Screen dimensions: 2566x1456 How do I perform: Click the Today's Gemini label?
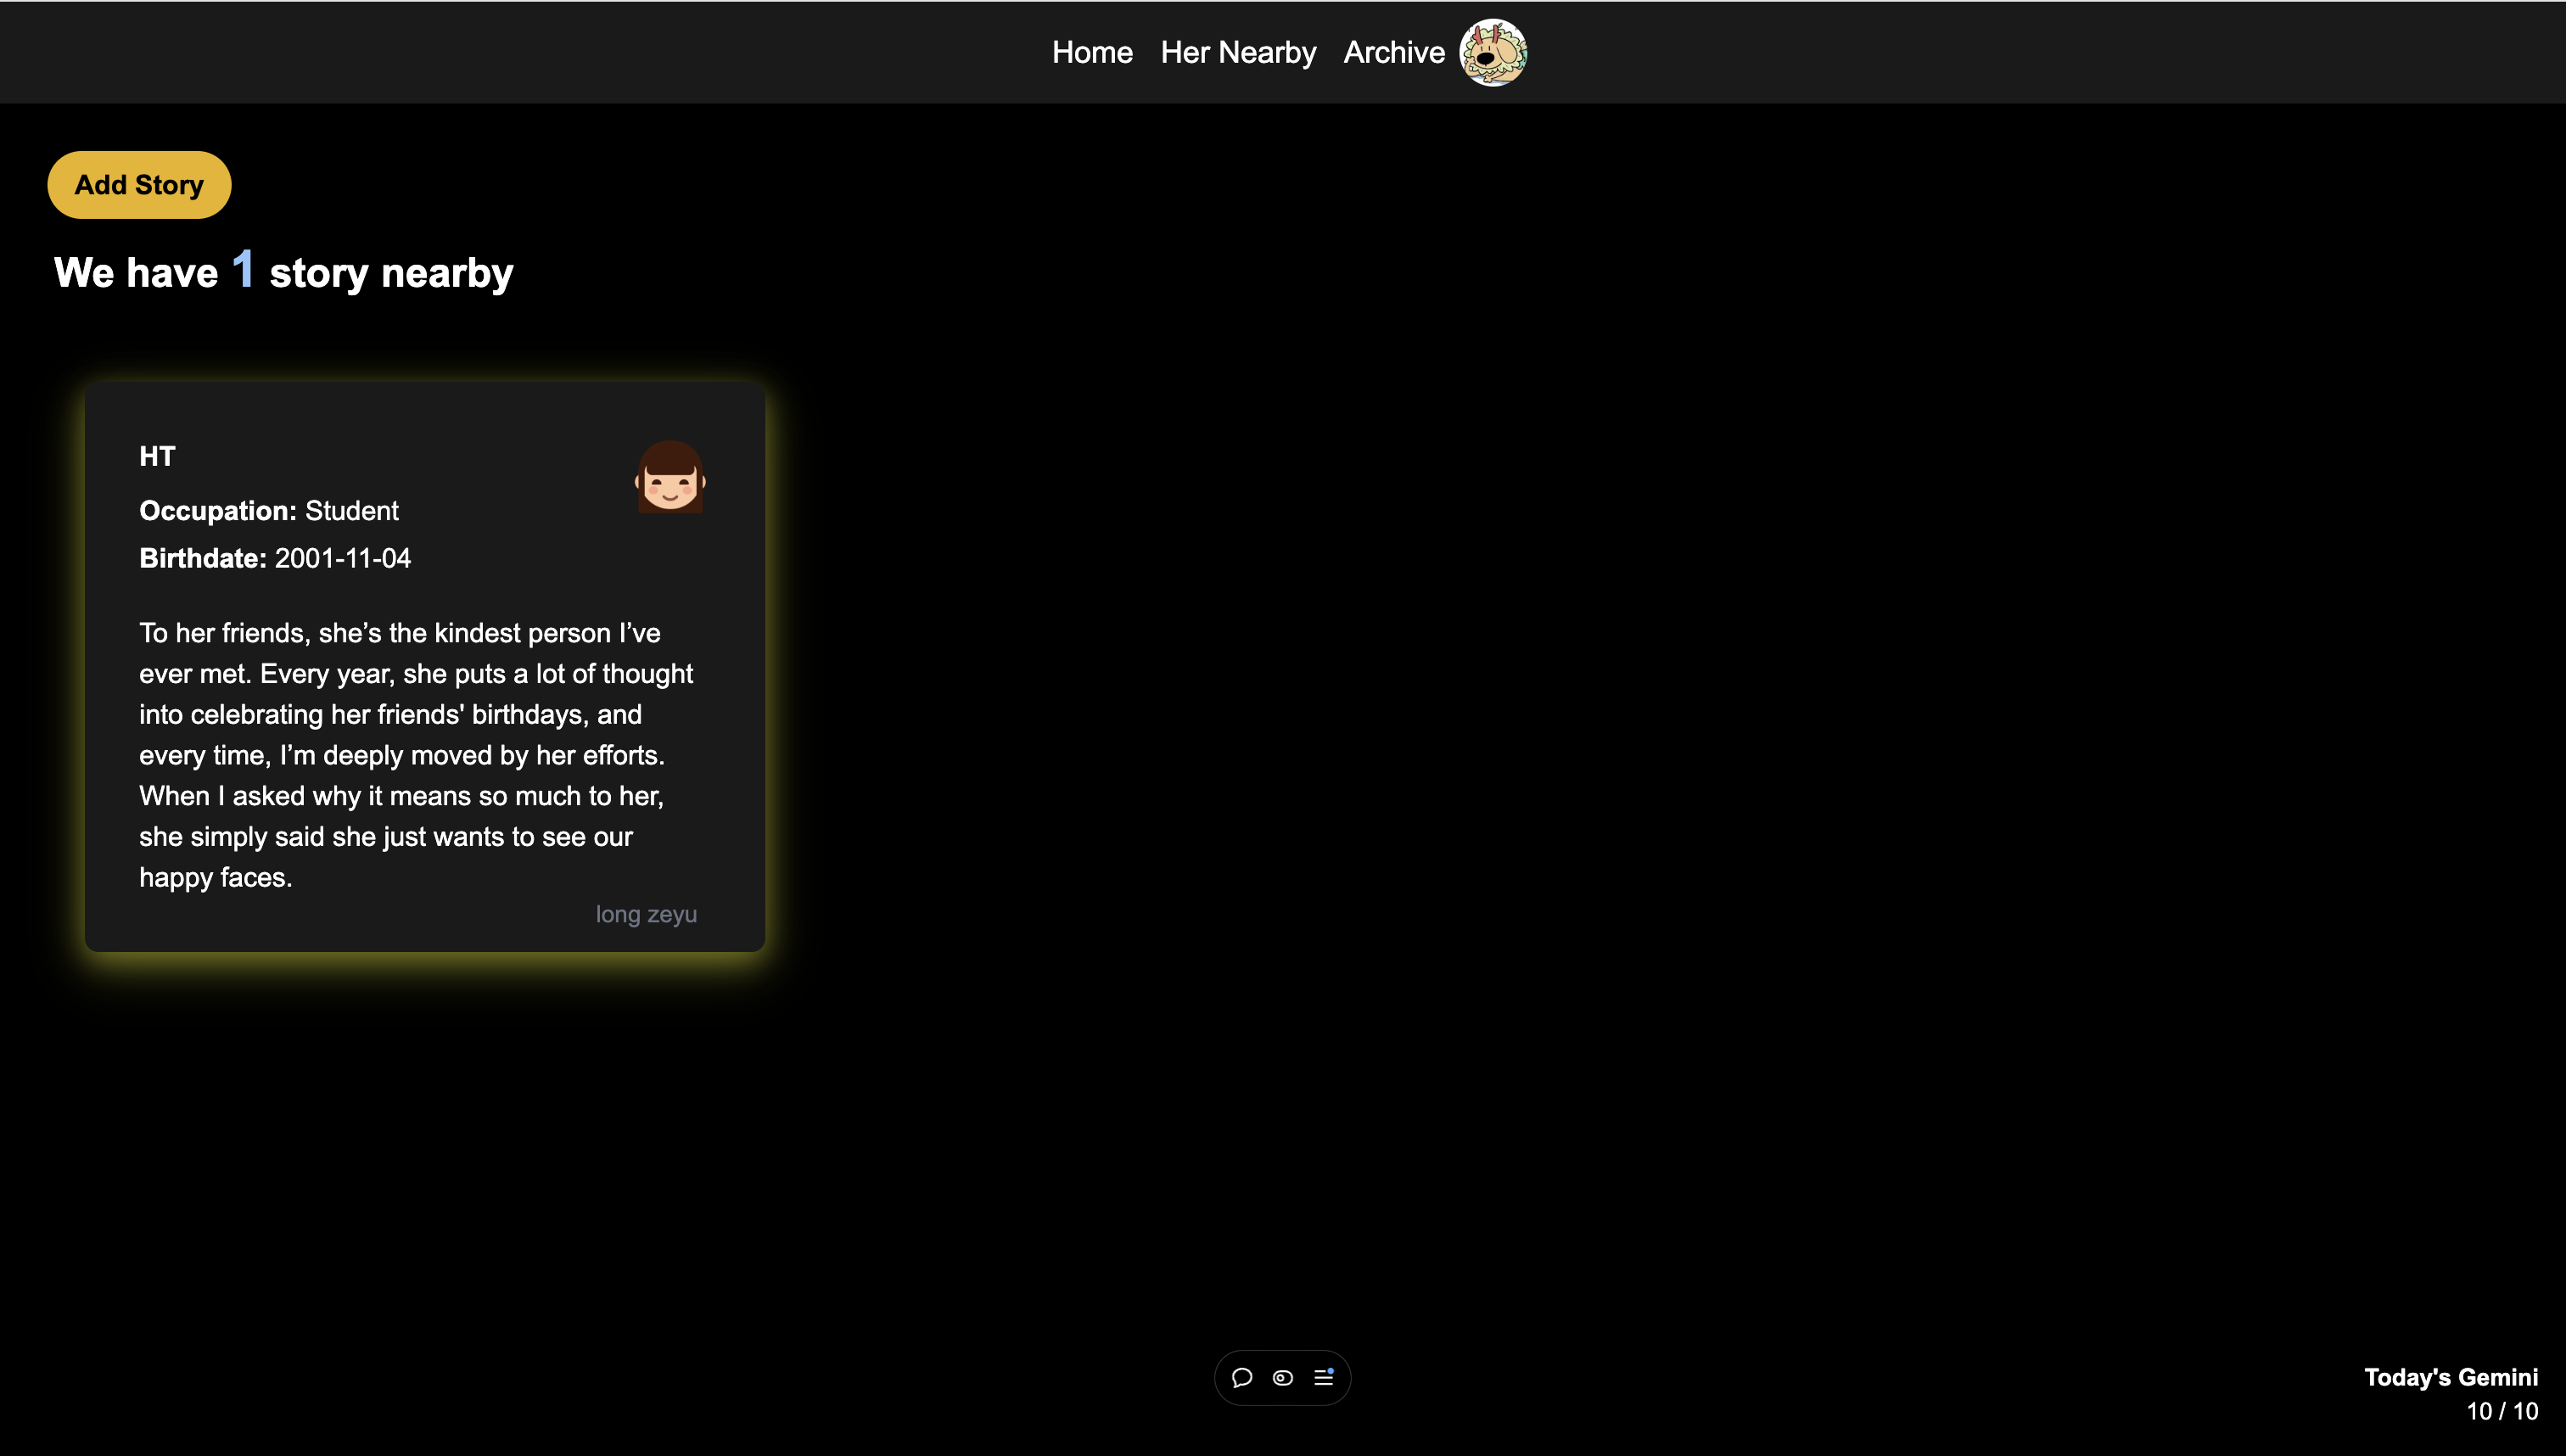tap(2450, 1377)
